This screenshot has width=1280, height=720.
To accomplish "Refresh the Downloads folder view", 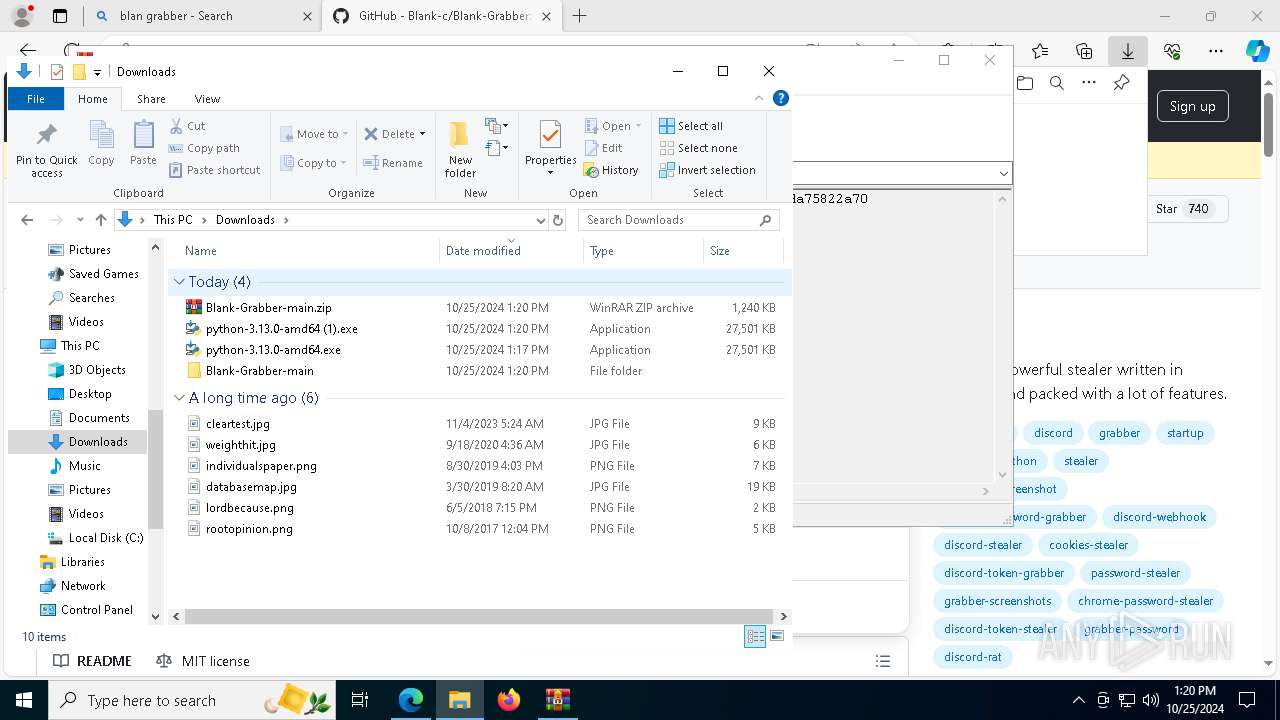I will coord(558,220).
